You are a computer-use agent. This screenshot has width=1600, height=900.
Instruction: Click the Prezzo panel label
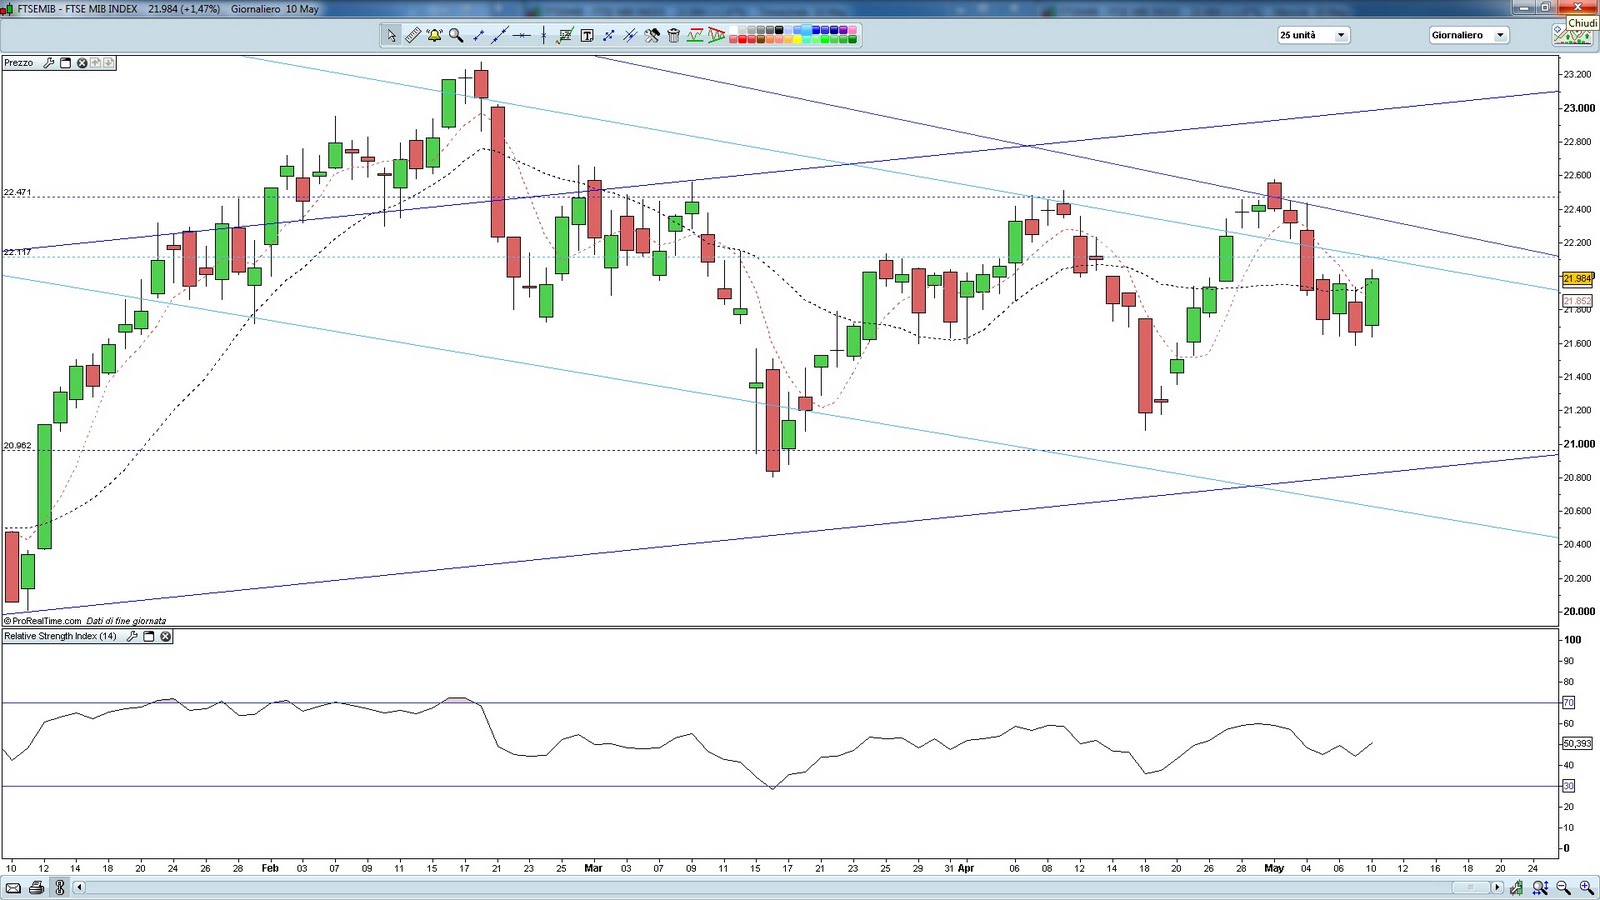[19, 62]
